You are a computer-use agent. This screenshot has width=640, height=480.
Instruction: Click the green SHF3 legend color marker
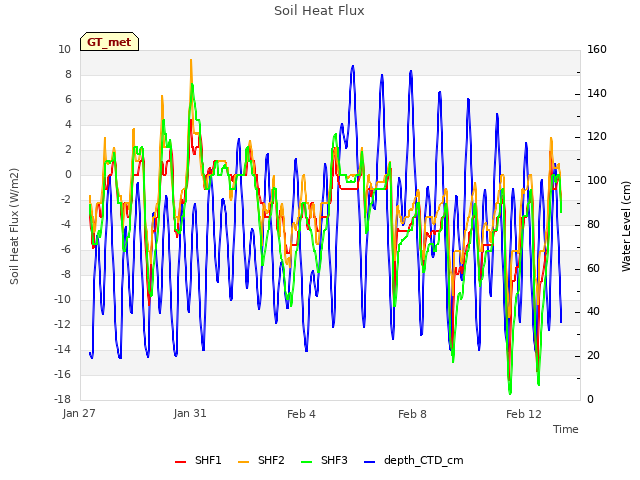307,462
